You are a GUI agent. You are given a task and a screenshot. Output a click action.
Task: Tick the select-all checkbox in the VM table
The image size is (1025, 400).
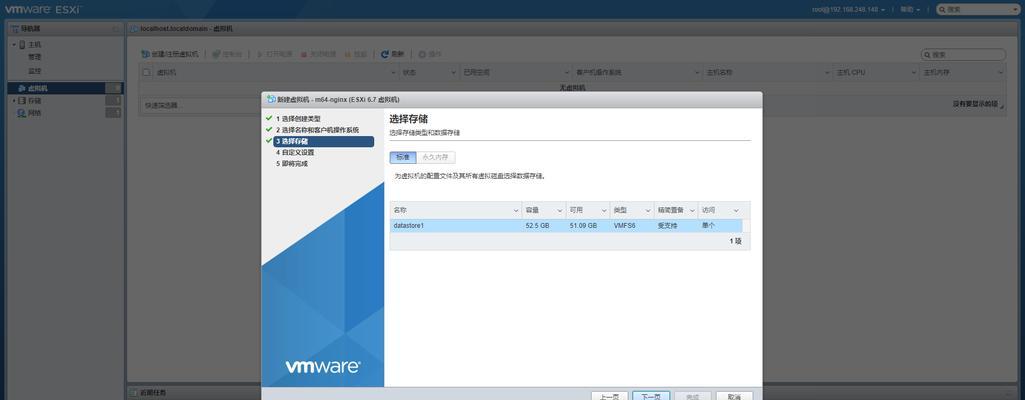coord(146,73)
